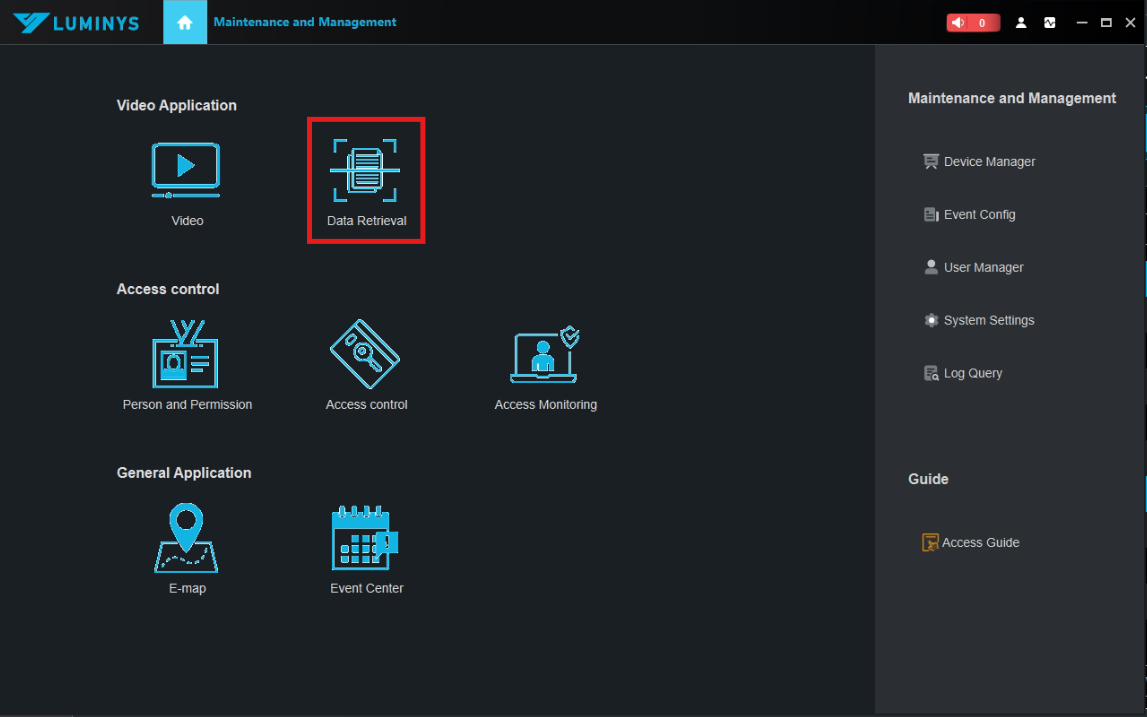Click the Luminys logo
Viewport: 1147px width, 717px height.
[76, 22]
